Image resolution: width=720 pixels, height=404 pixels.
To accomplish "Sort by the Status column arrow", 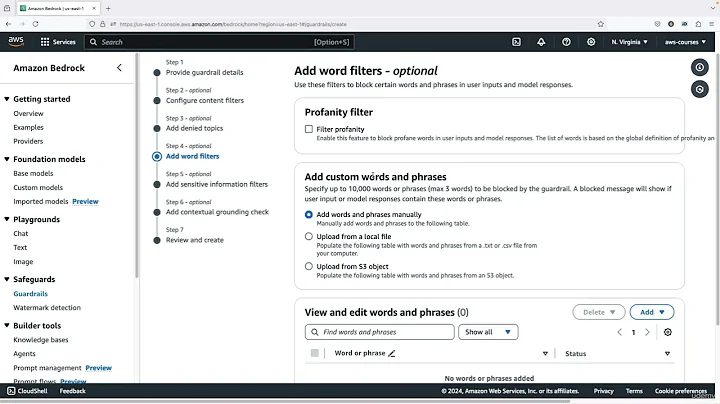I will click(x=667, y=354).
